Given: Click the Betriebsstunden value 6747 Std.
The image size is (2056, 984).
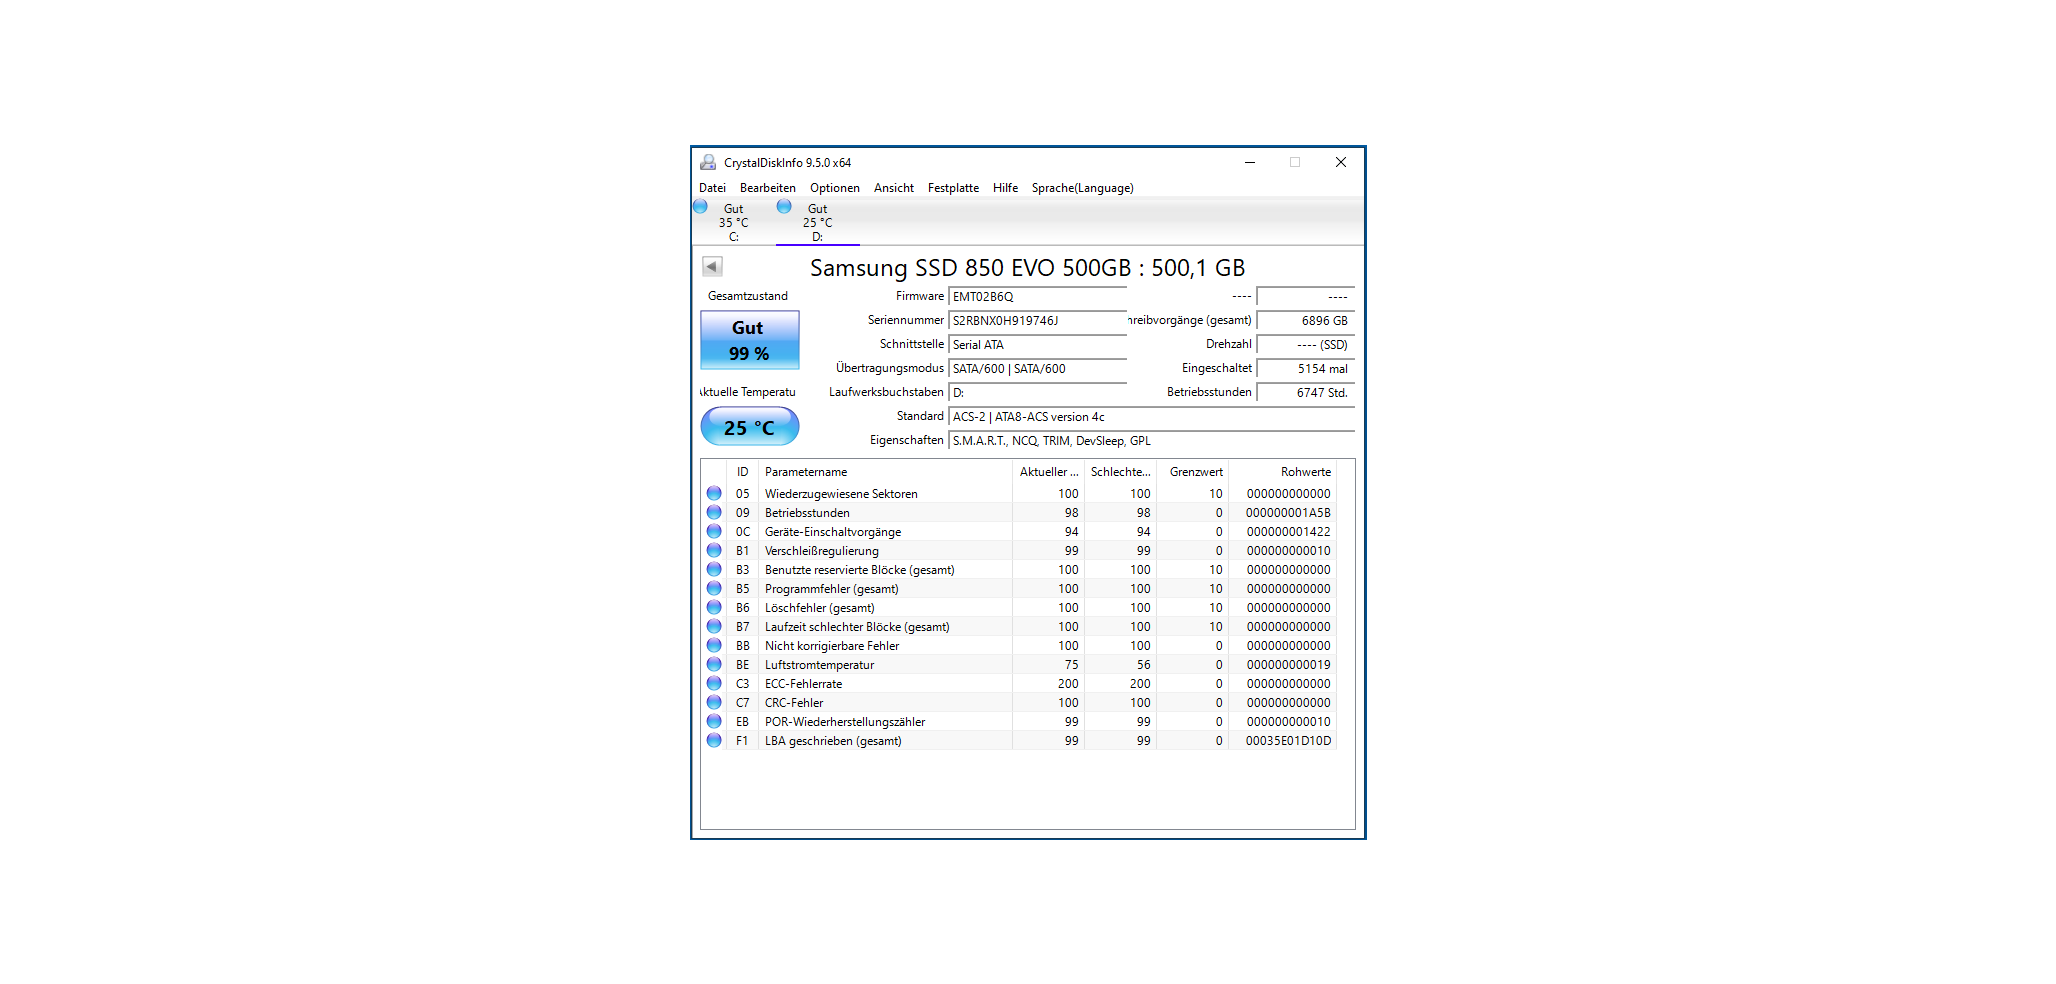Looking at the screenshot, I should (x=1305, y=393).
